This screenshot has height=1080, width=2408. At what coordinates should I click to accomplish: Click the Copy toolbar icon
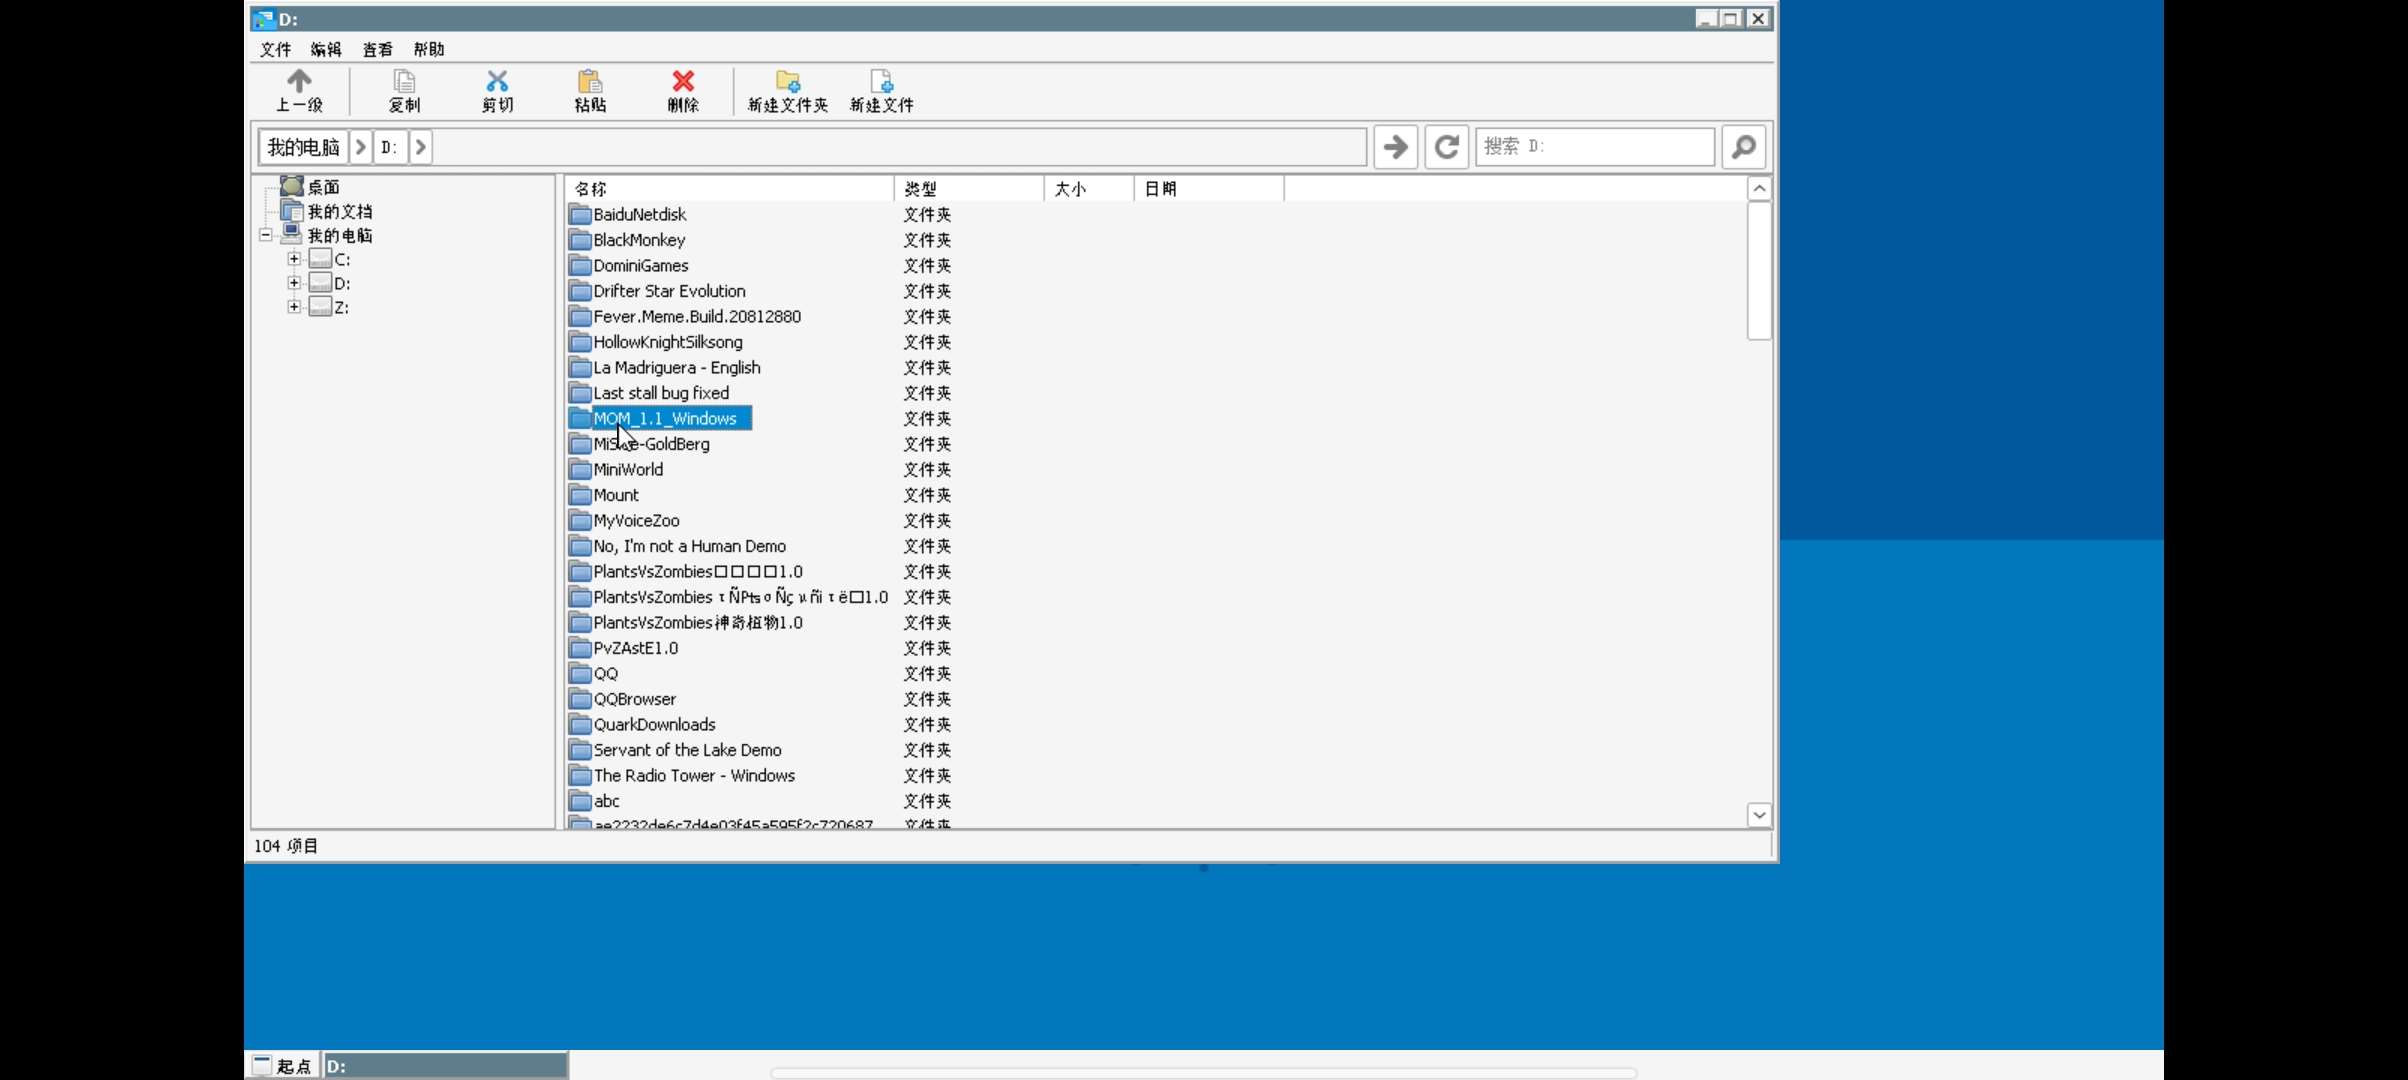(404, 82)
